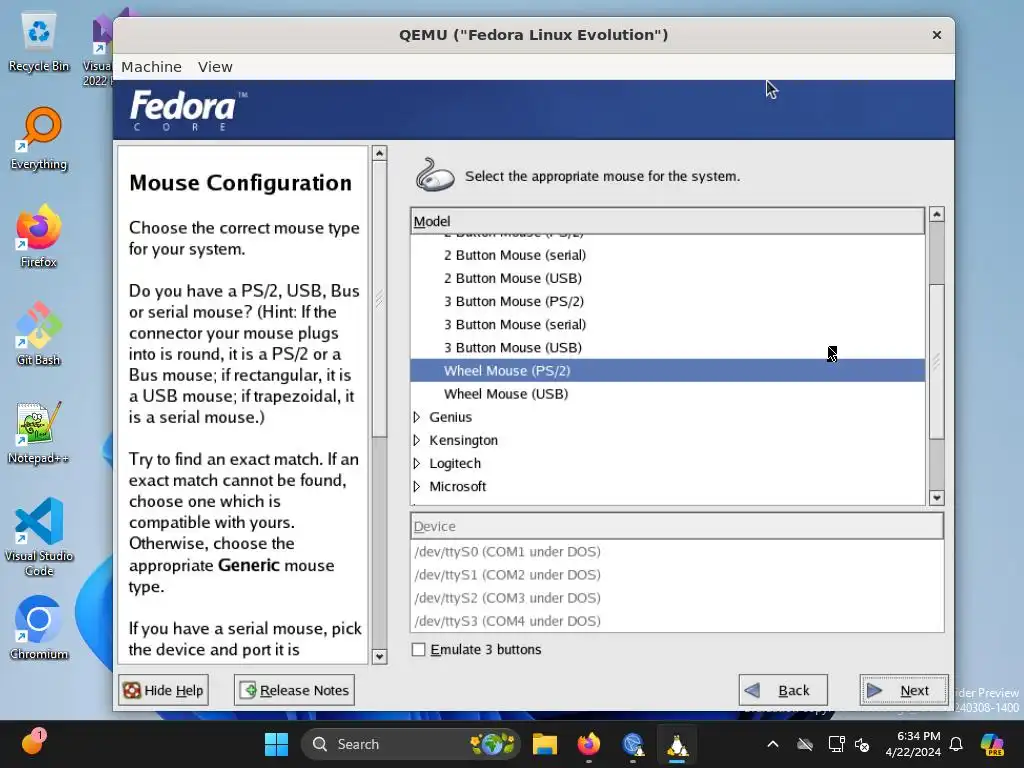Click the QEMU penguin taskbar icon

pos(677,744)
